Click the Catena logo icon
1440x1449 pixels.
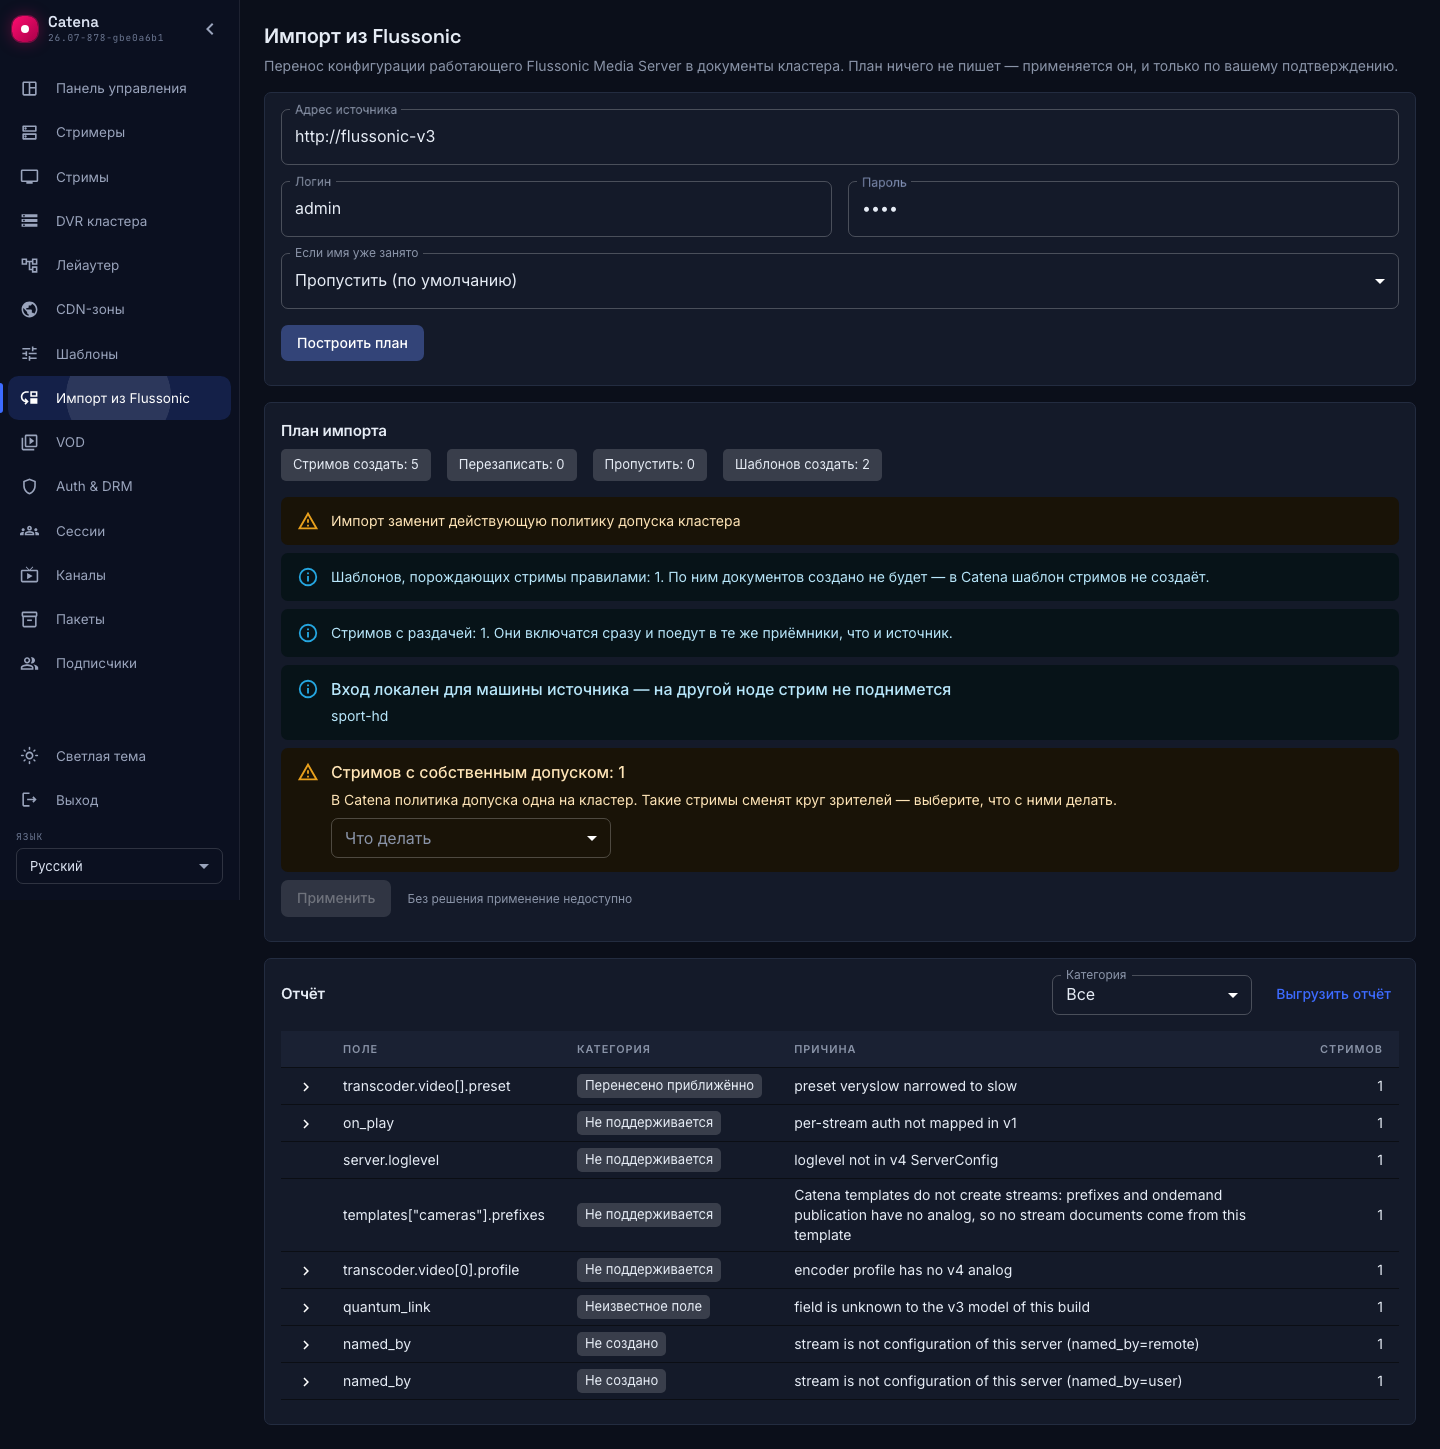[25, 30]
